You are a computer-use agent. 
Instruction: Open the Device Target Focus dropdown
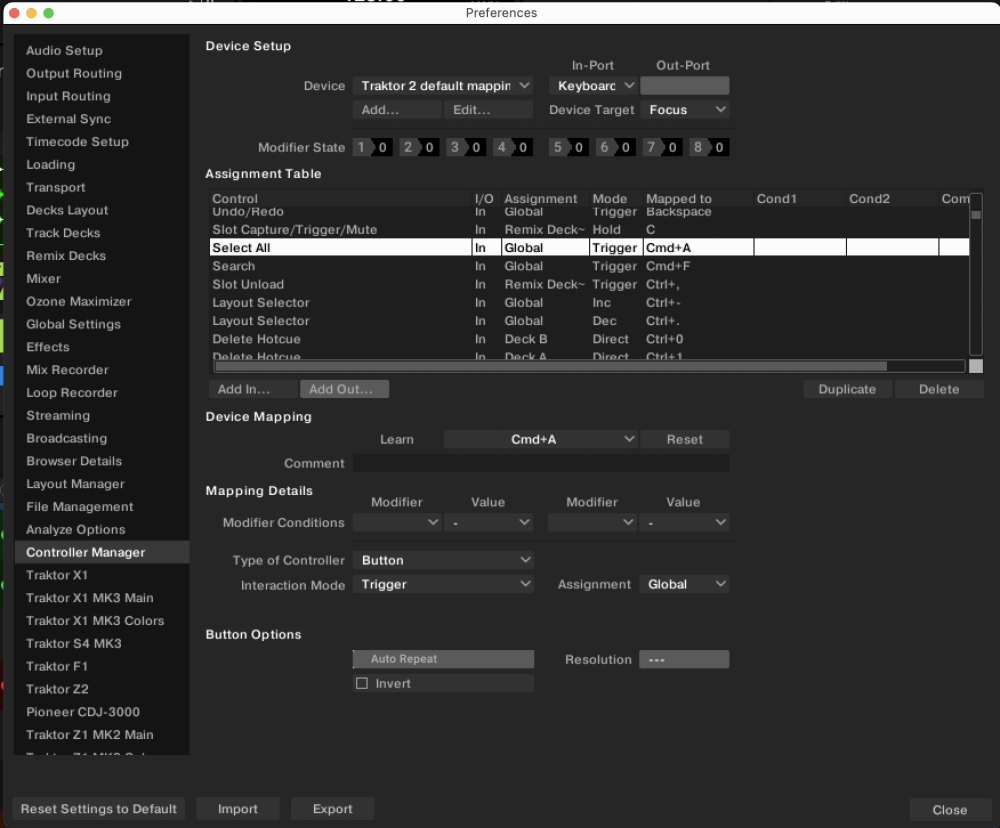pyautogui.click(x=684, y=110)
